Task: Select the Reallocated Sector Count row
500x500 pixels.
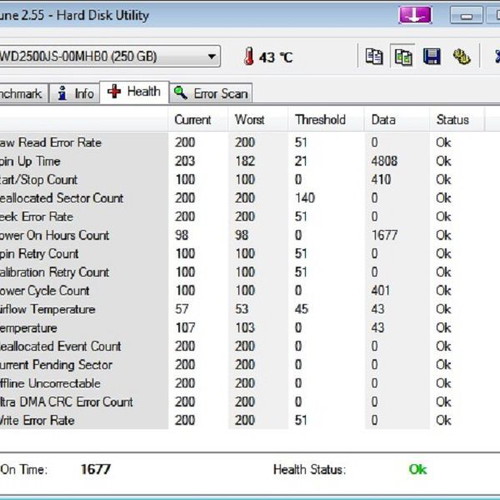Action: click(242, 198)
